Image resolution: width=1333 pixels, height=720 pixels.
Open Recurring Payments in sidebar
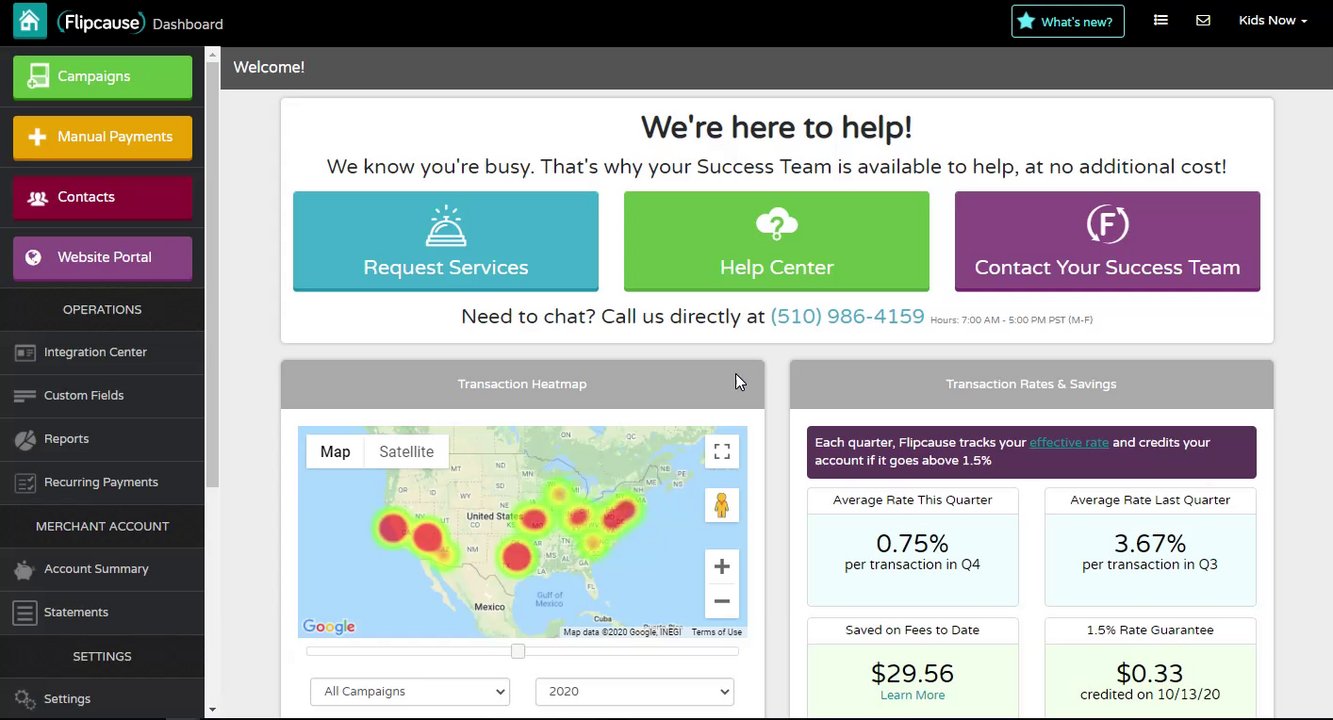click(102, 482)
